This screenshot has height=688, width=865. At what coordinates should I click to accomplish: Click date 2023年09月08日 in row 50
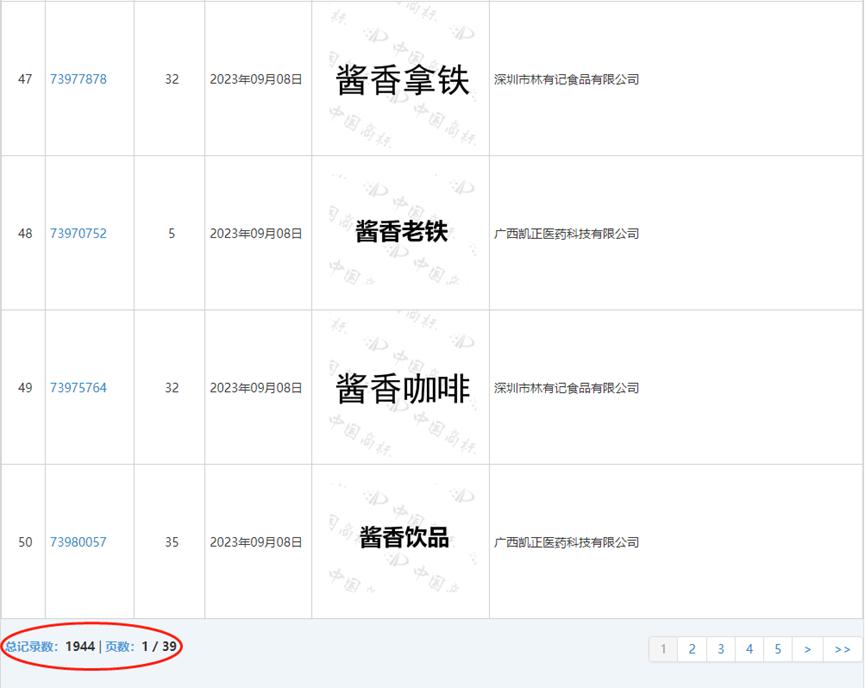pyautogui.click(x=256, y=543)
